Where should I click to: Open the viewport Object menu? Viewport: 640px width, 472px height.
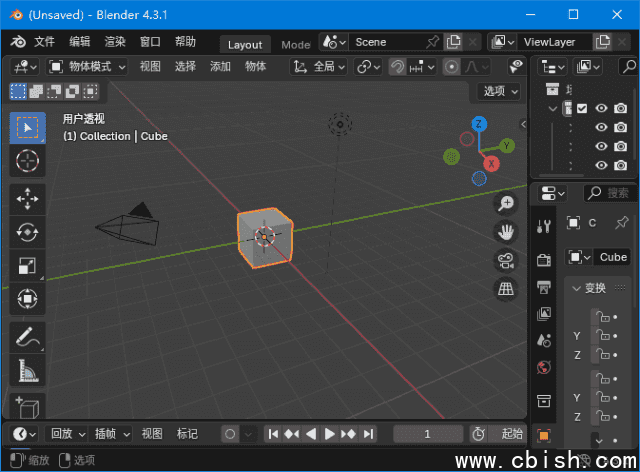(x=256, y=67)
